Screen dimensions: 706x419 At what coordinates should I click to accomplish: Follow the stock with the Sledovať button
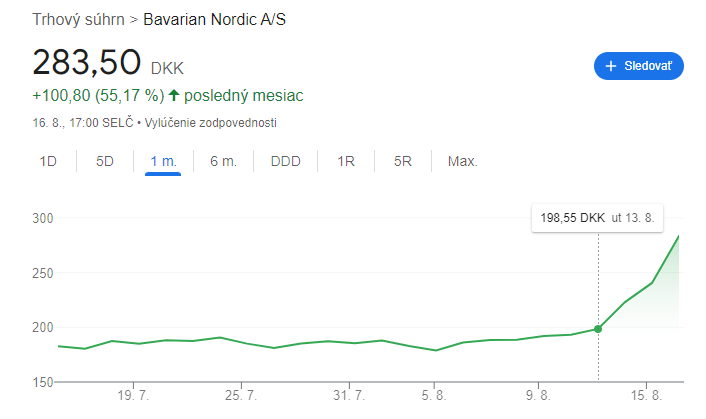pos(638,66)
